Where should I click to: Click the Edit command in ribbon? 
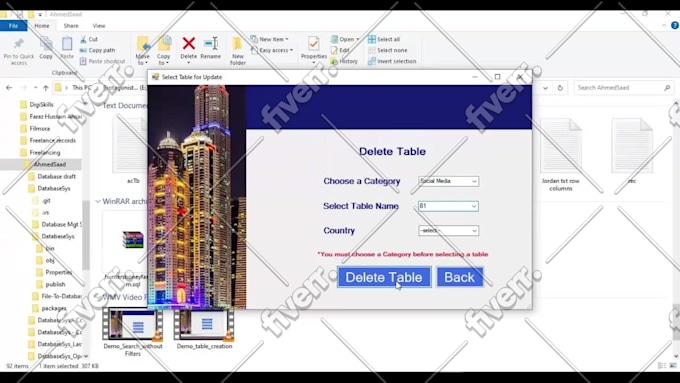tap(340, 50)
